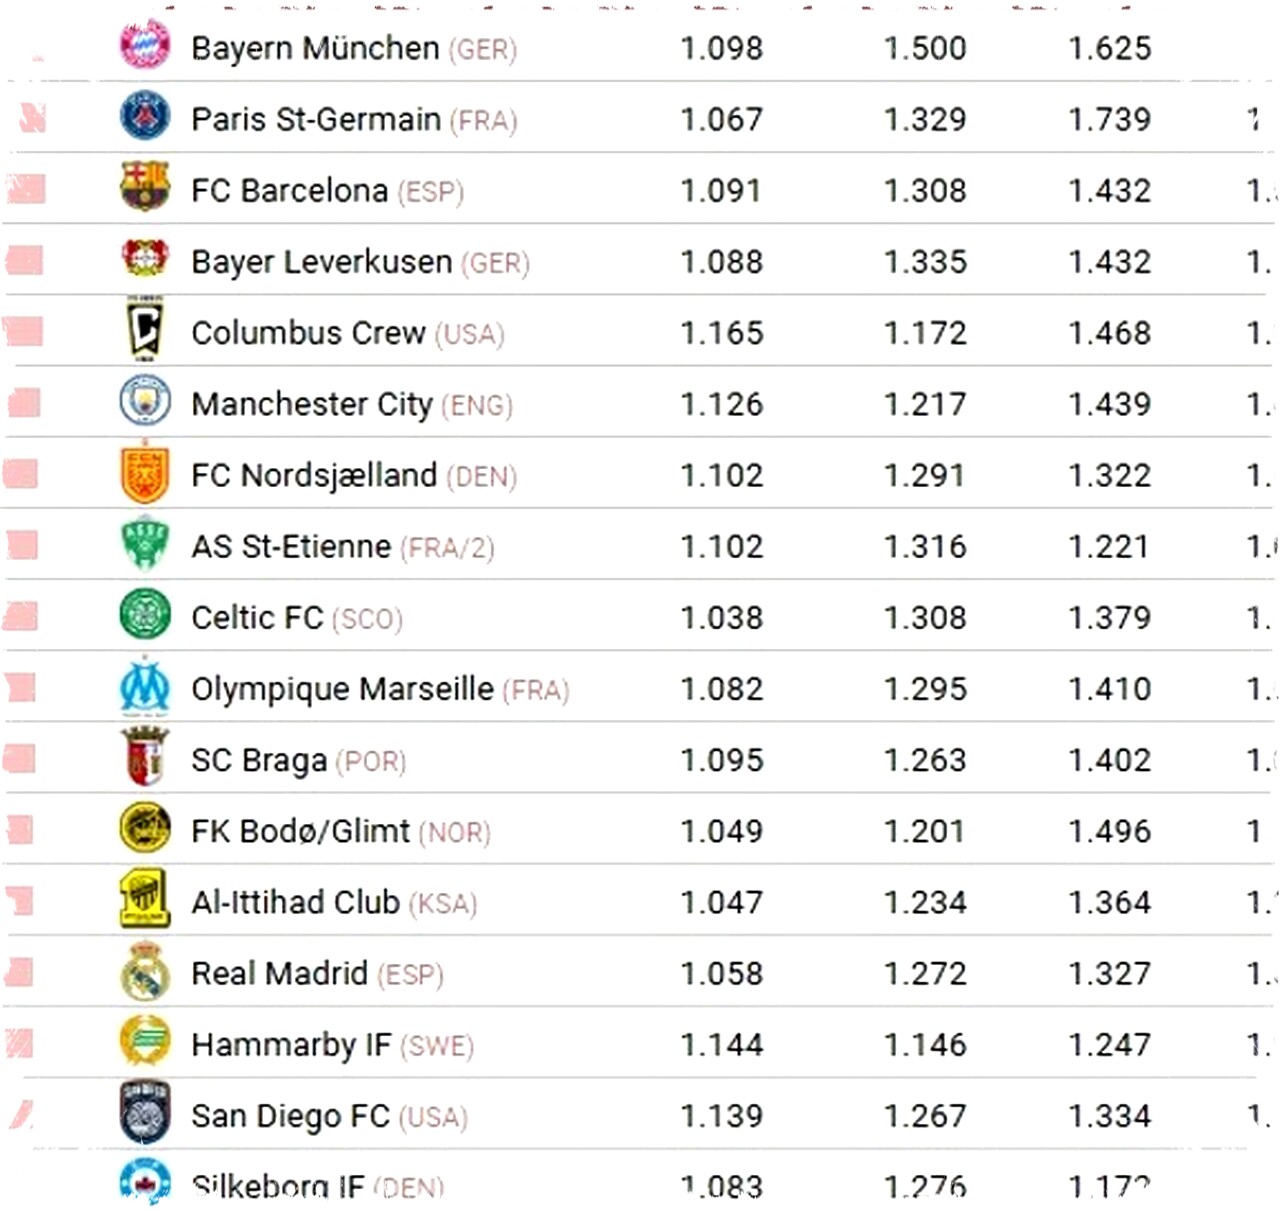Click the FC Barcelona club crest
Screen dimensions: 1280x1211
[x=145, y=187]
